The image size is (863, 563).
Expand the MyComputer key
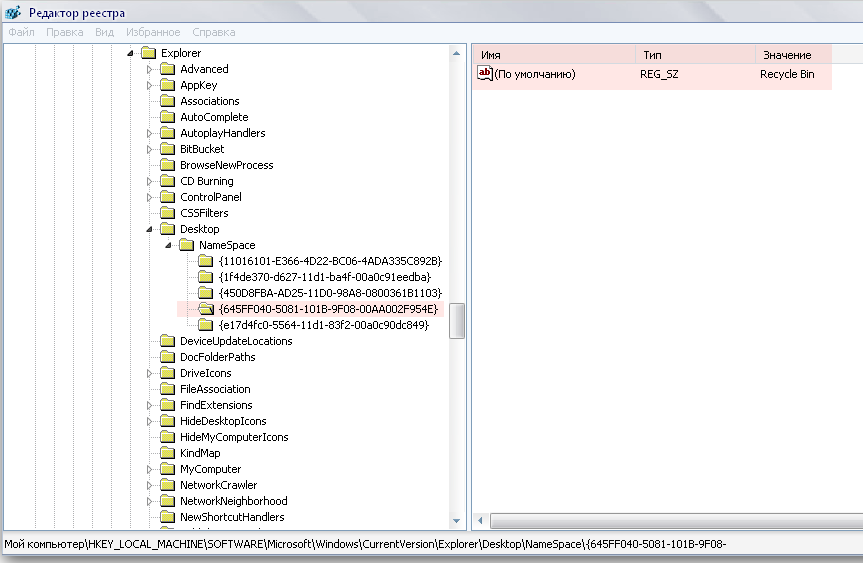point(149,469)
